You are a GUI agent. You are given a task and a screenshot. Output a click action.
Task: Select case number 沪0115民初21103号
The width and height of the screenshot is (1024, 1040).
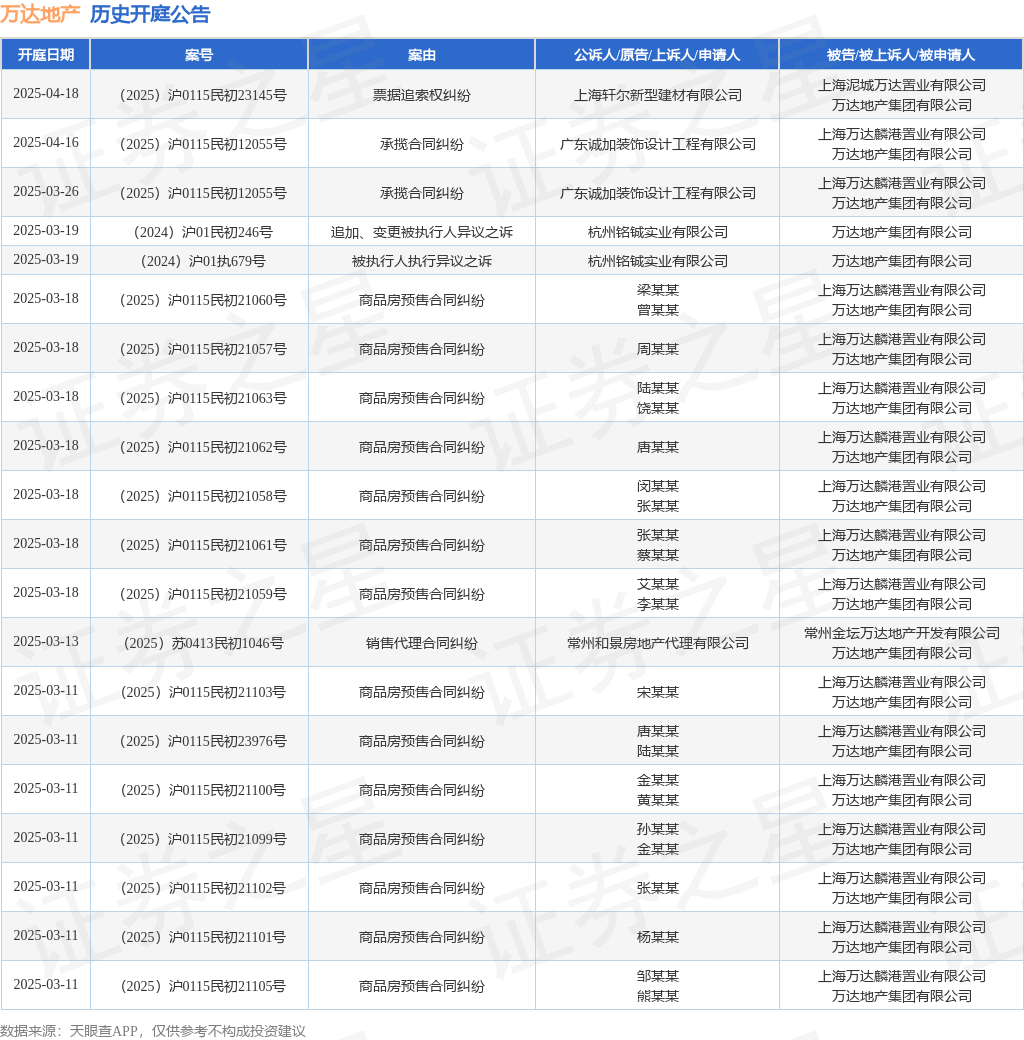[x=203, y=692]
